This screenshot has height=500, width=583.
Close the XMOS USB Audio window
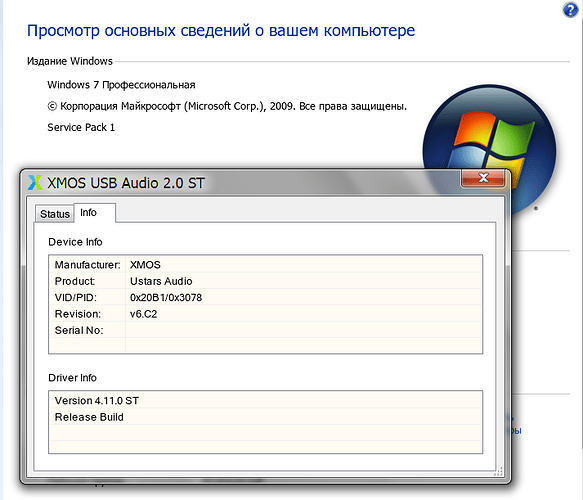483,178
